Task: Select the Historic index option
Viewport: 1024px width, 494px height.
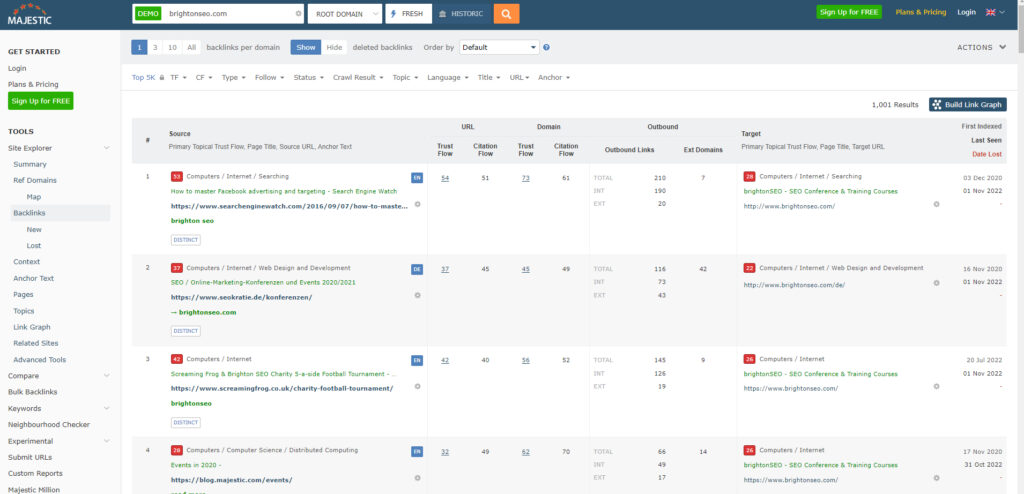Action: [x=462, y=14]
